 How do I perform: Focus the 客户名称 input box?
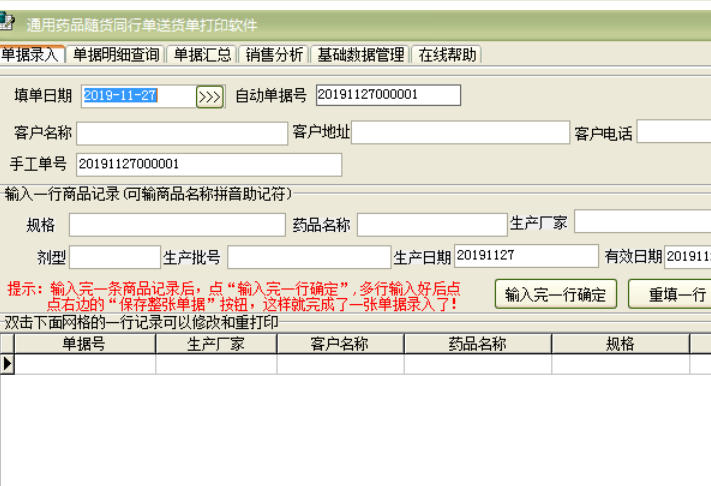pyautogui.click(x=181, y=133)
